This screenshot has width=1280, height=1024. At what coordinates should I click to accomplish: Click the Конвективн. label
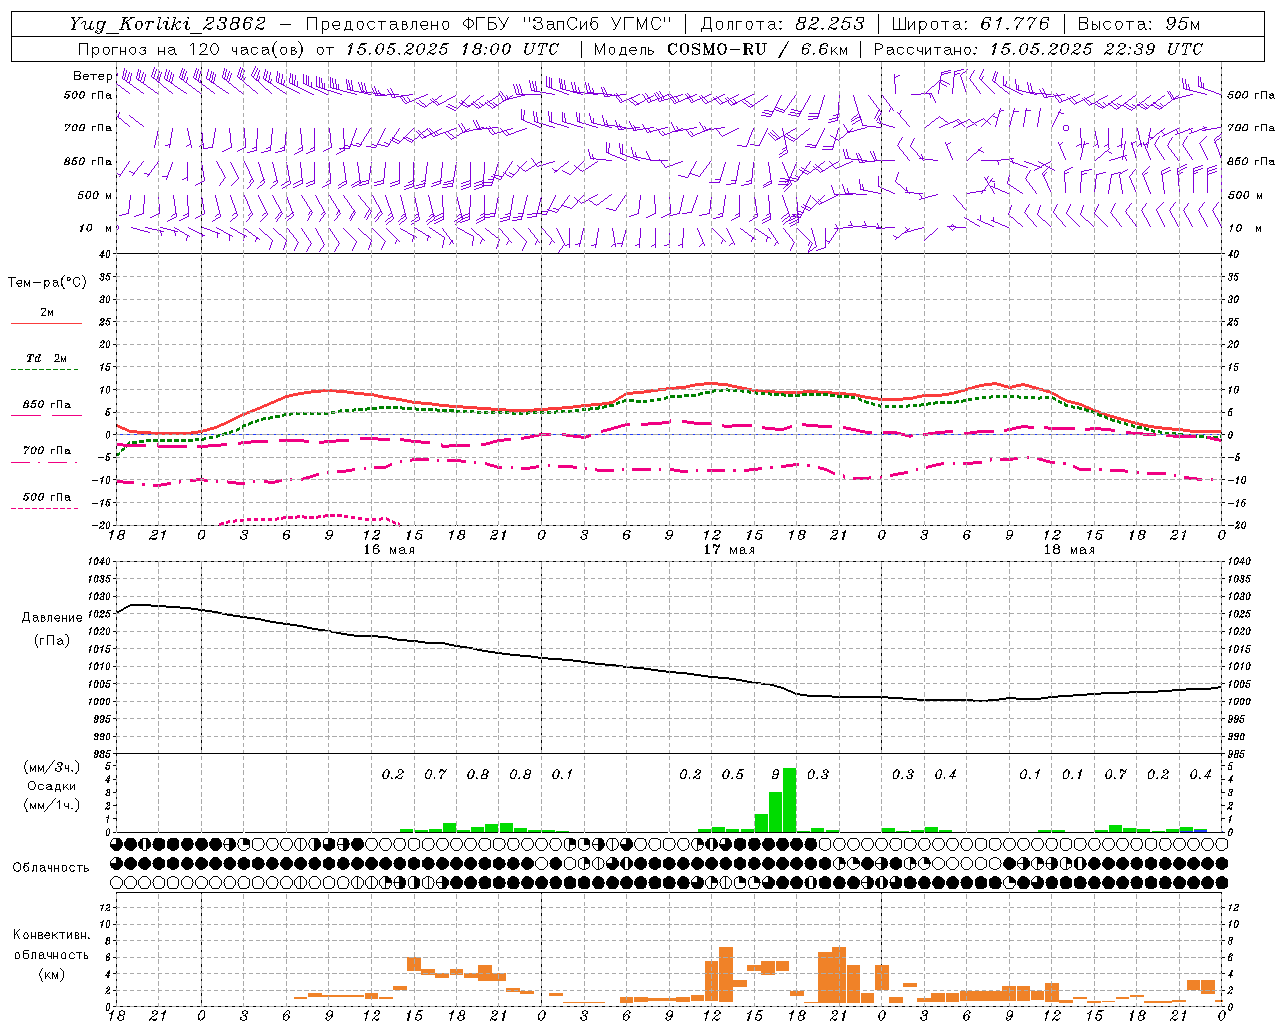tap(51, 935)
